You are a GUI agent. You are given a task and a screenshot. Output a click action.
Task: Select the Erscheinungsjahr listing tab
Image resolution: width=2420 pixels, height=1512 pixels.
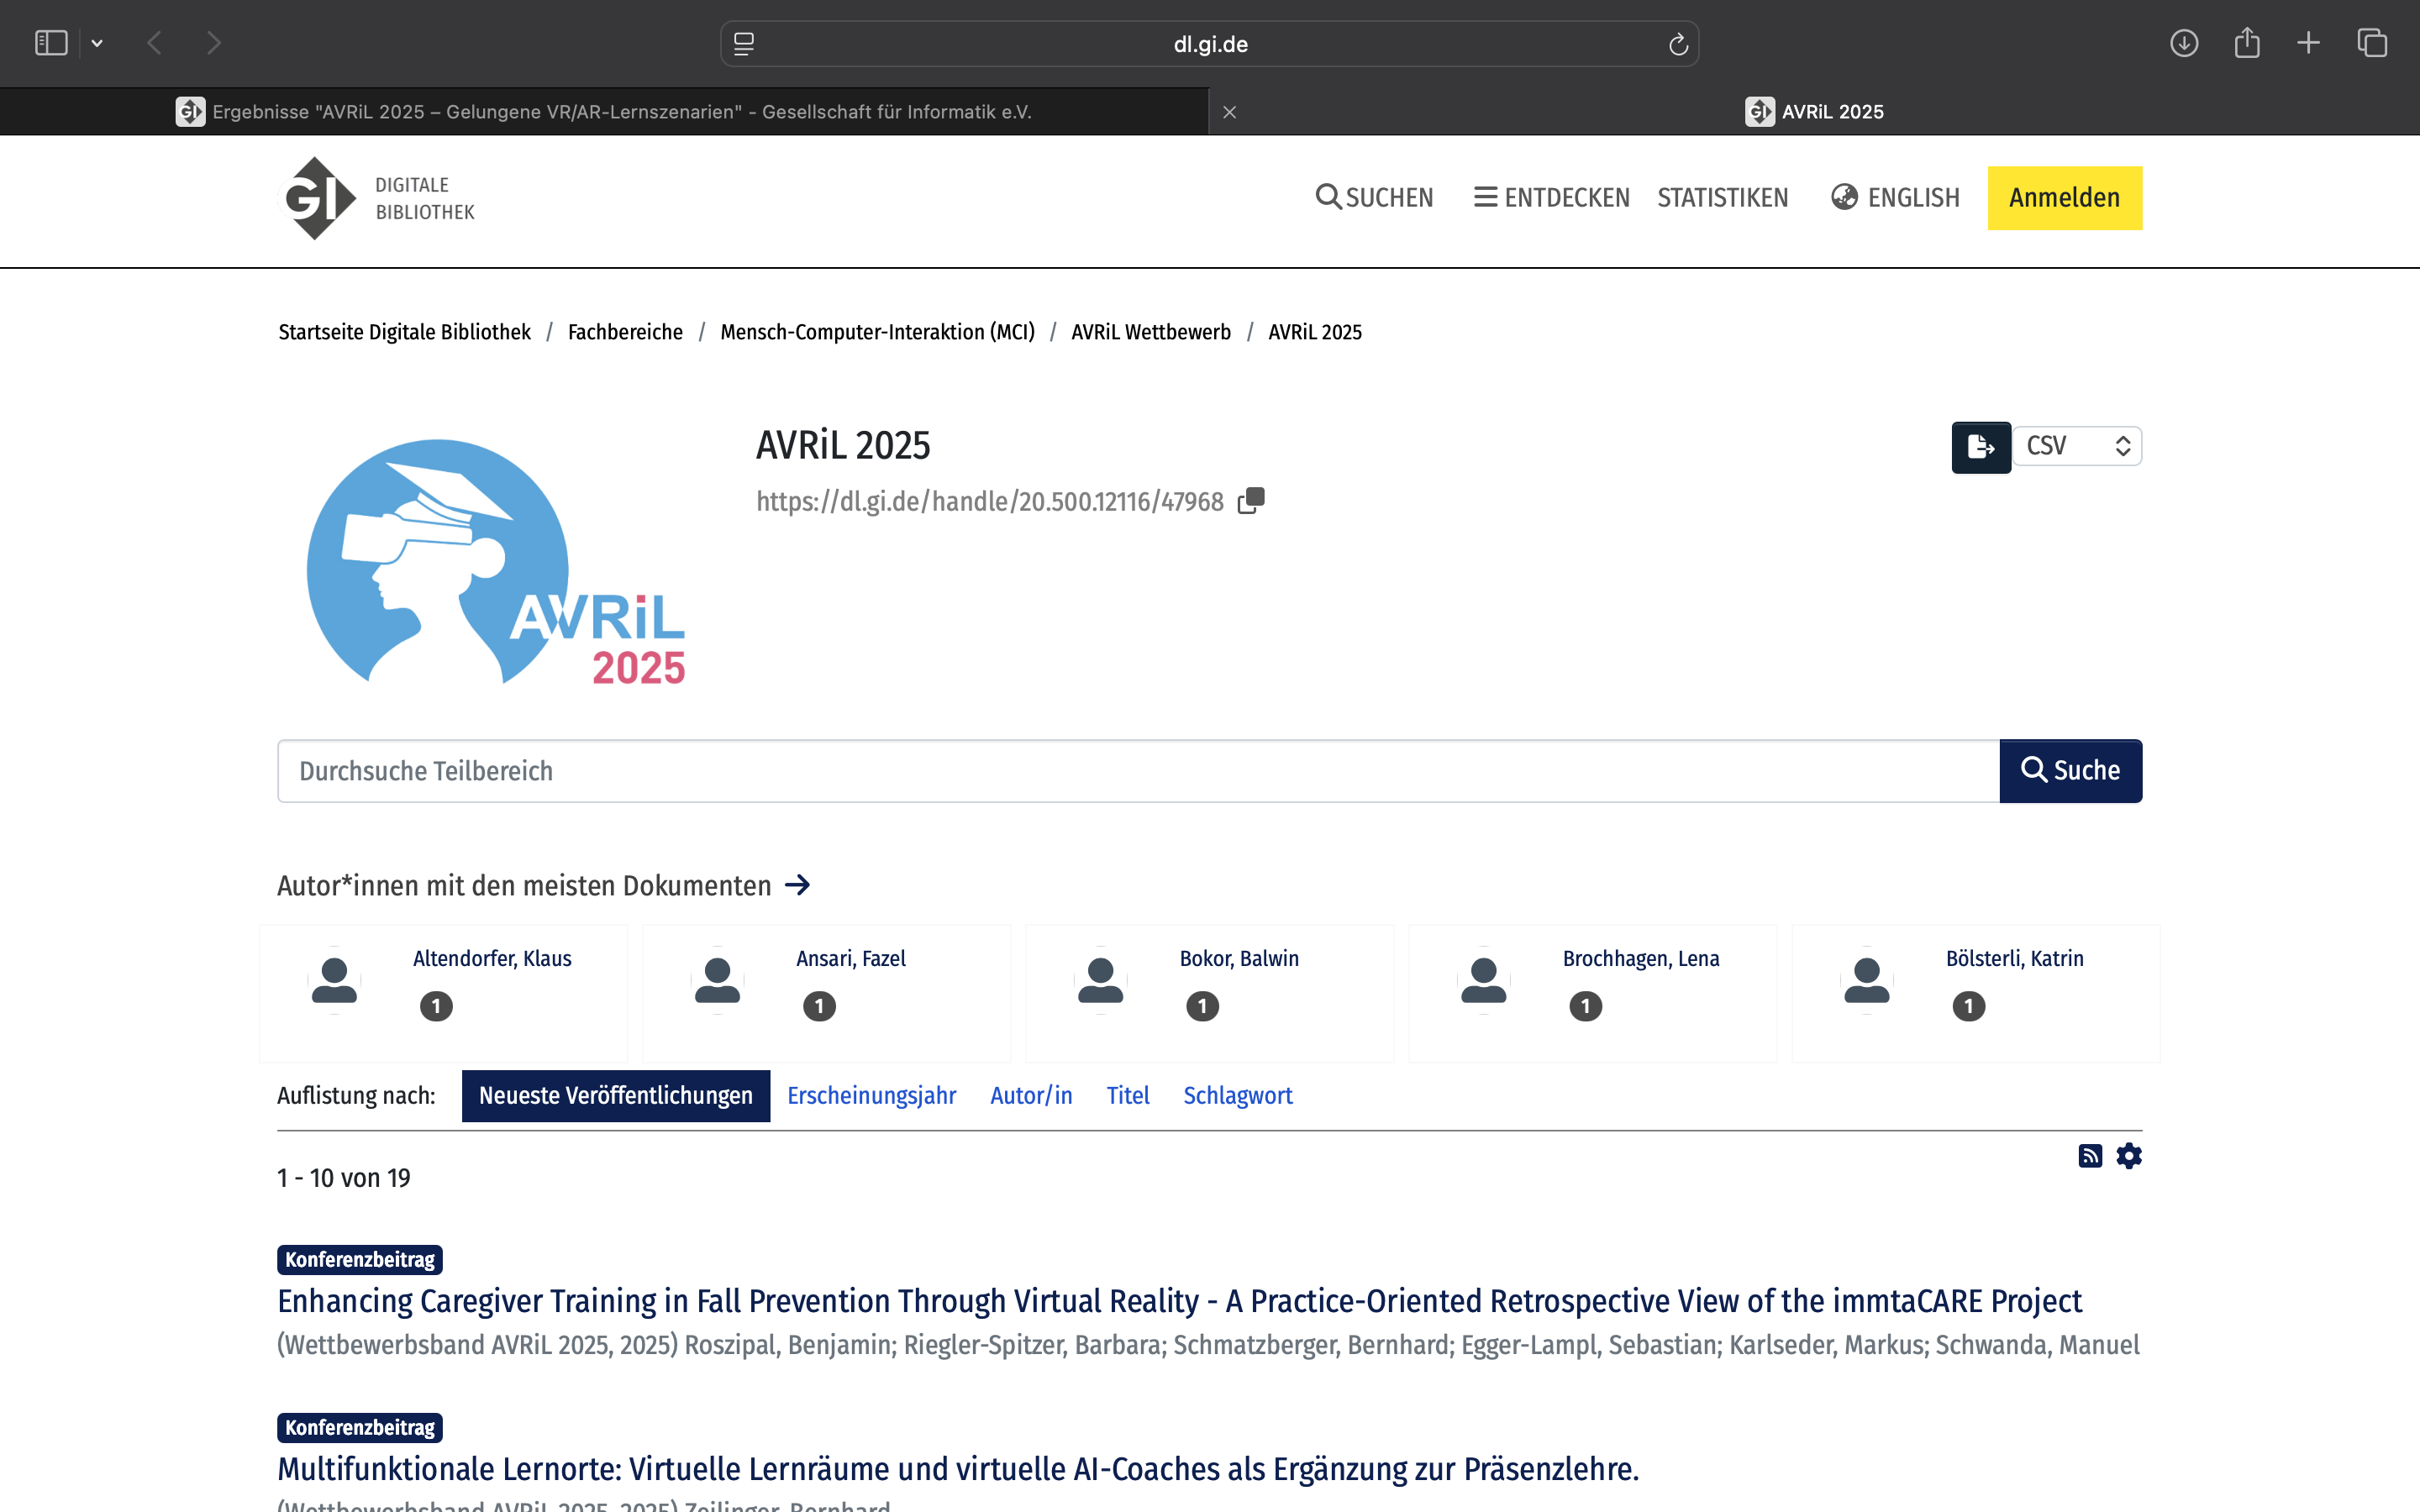[x=871, y=1095]
